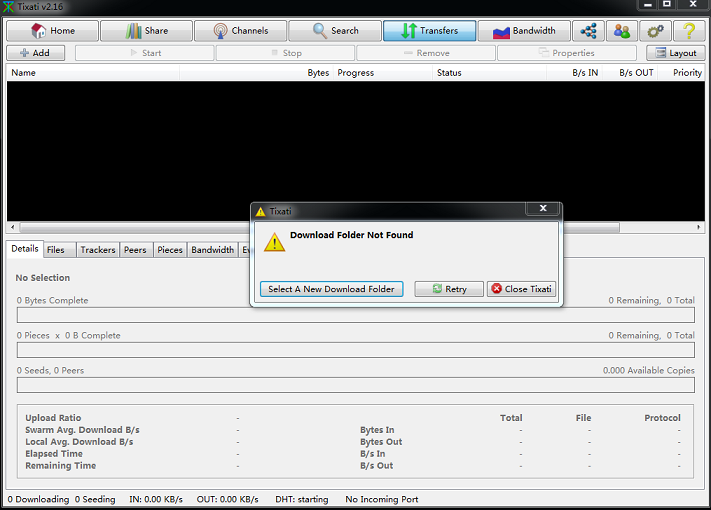711x510 pixels.
Task: Select the Pieces tab
Action: [x=170, y=250]
